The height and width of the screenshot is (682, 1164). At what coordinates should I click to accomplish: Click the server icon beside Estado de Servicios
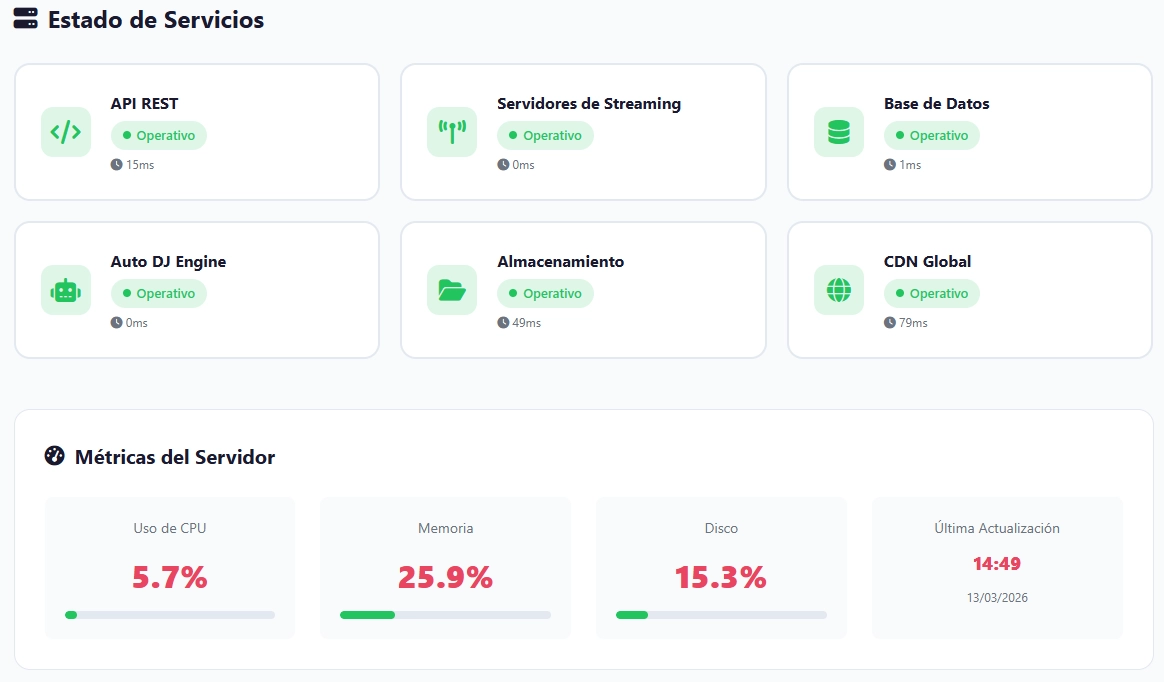[26, 19]
